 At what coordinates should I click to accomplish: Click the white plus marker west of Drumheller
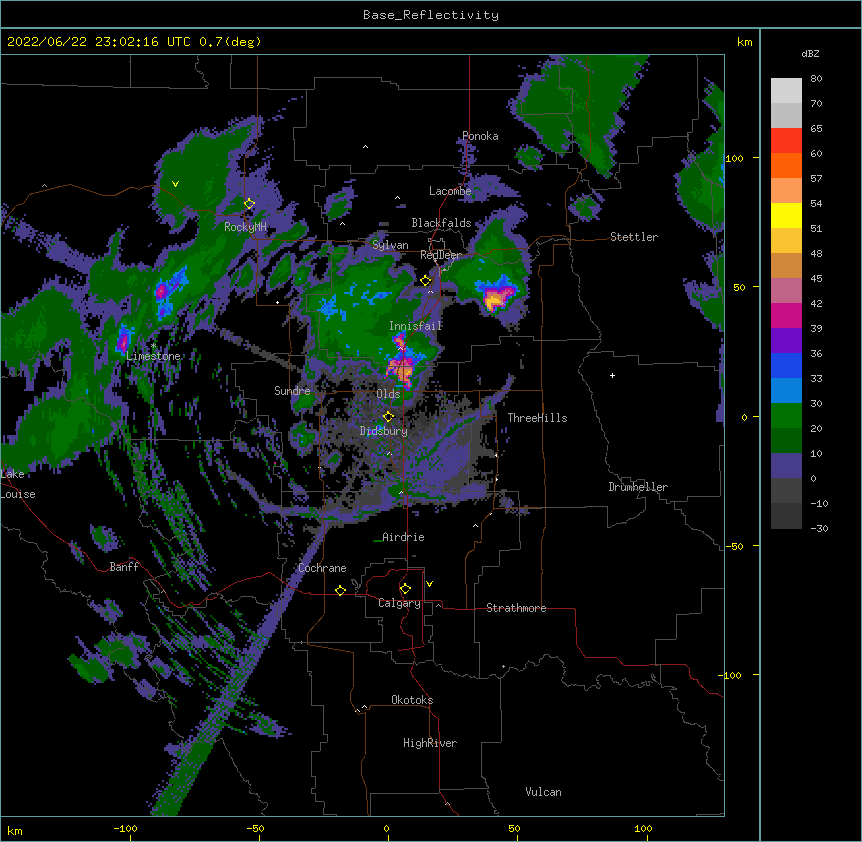612,375
